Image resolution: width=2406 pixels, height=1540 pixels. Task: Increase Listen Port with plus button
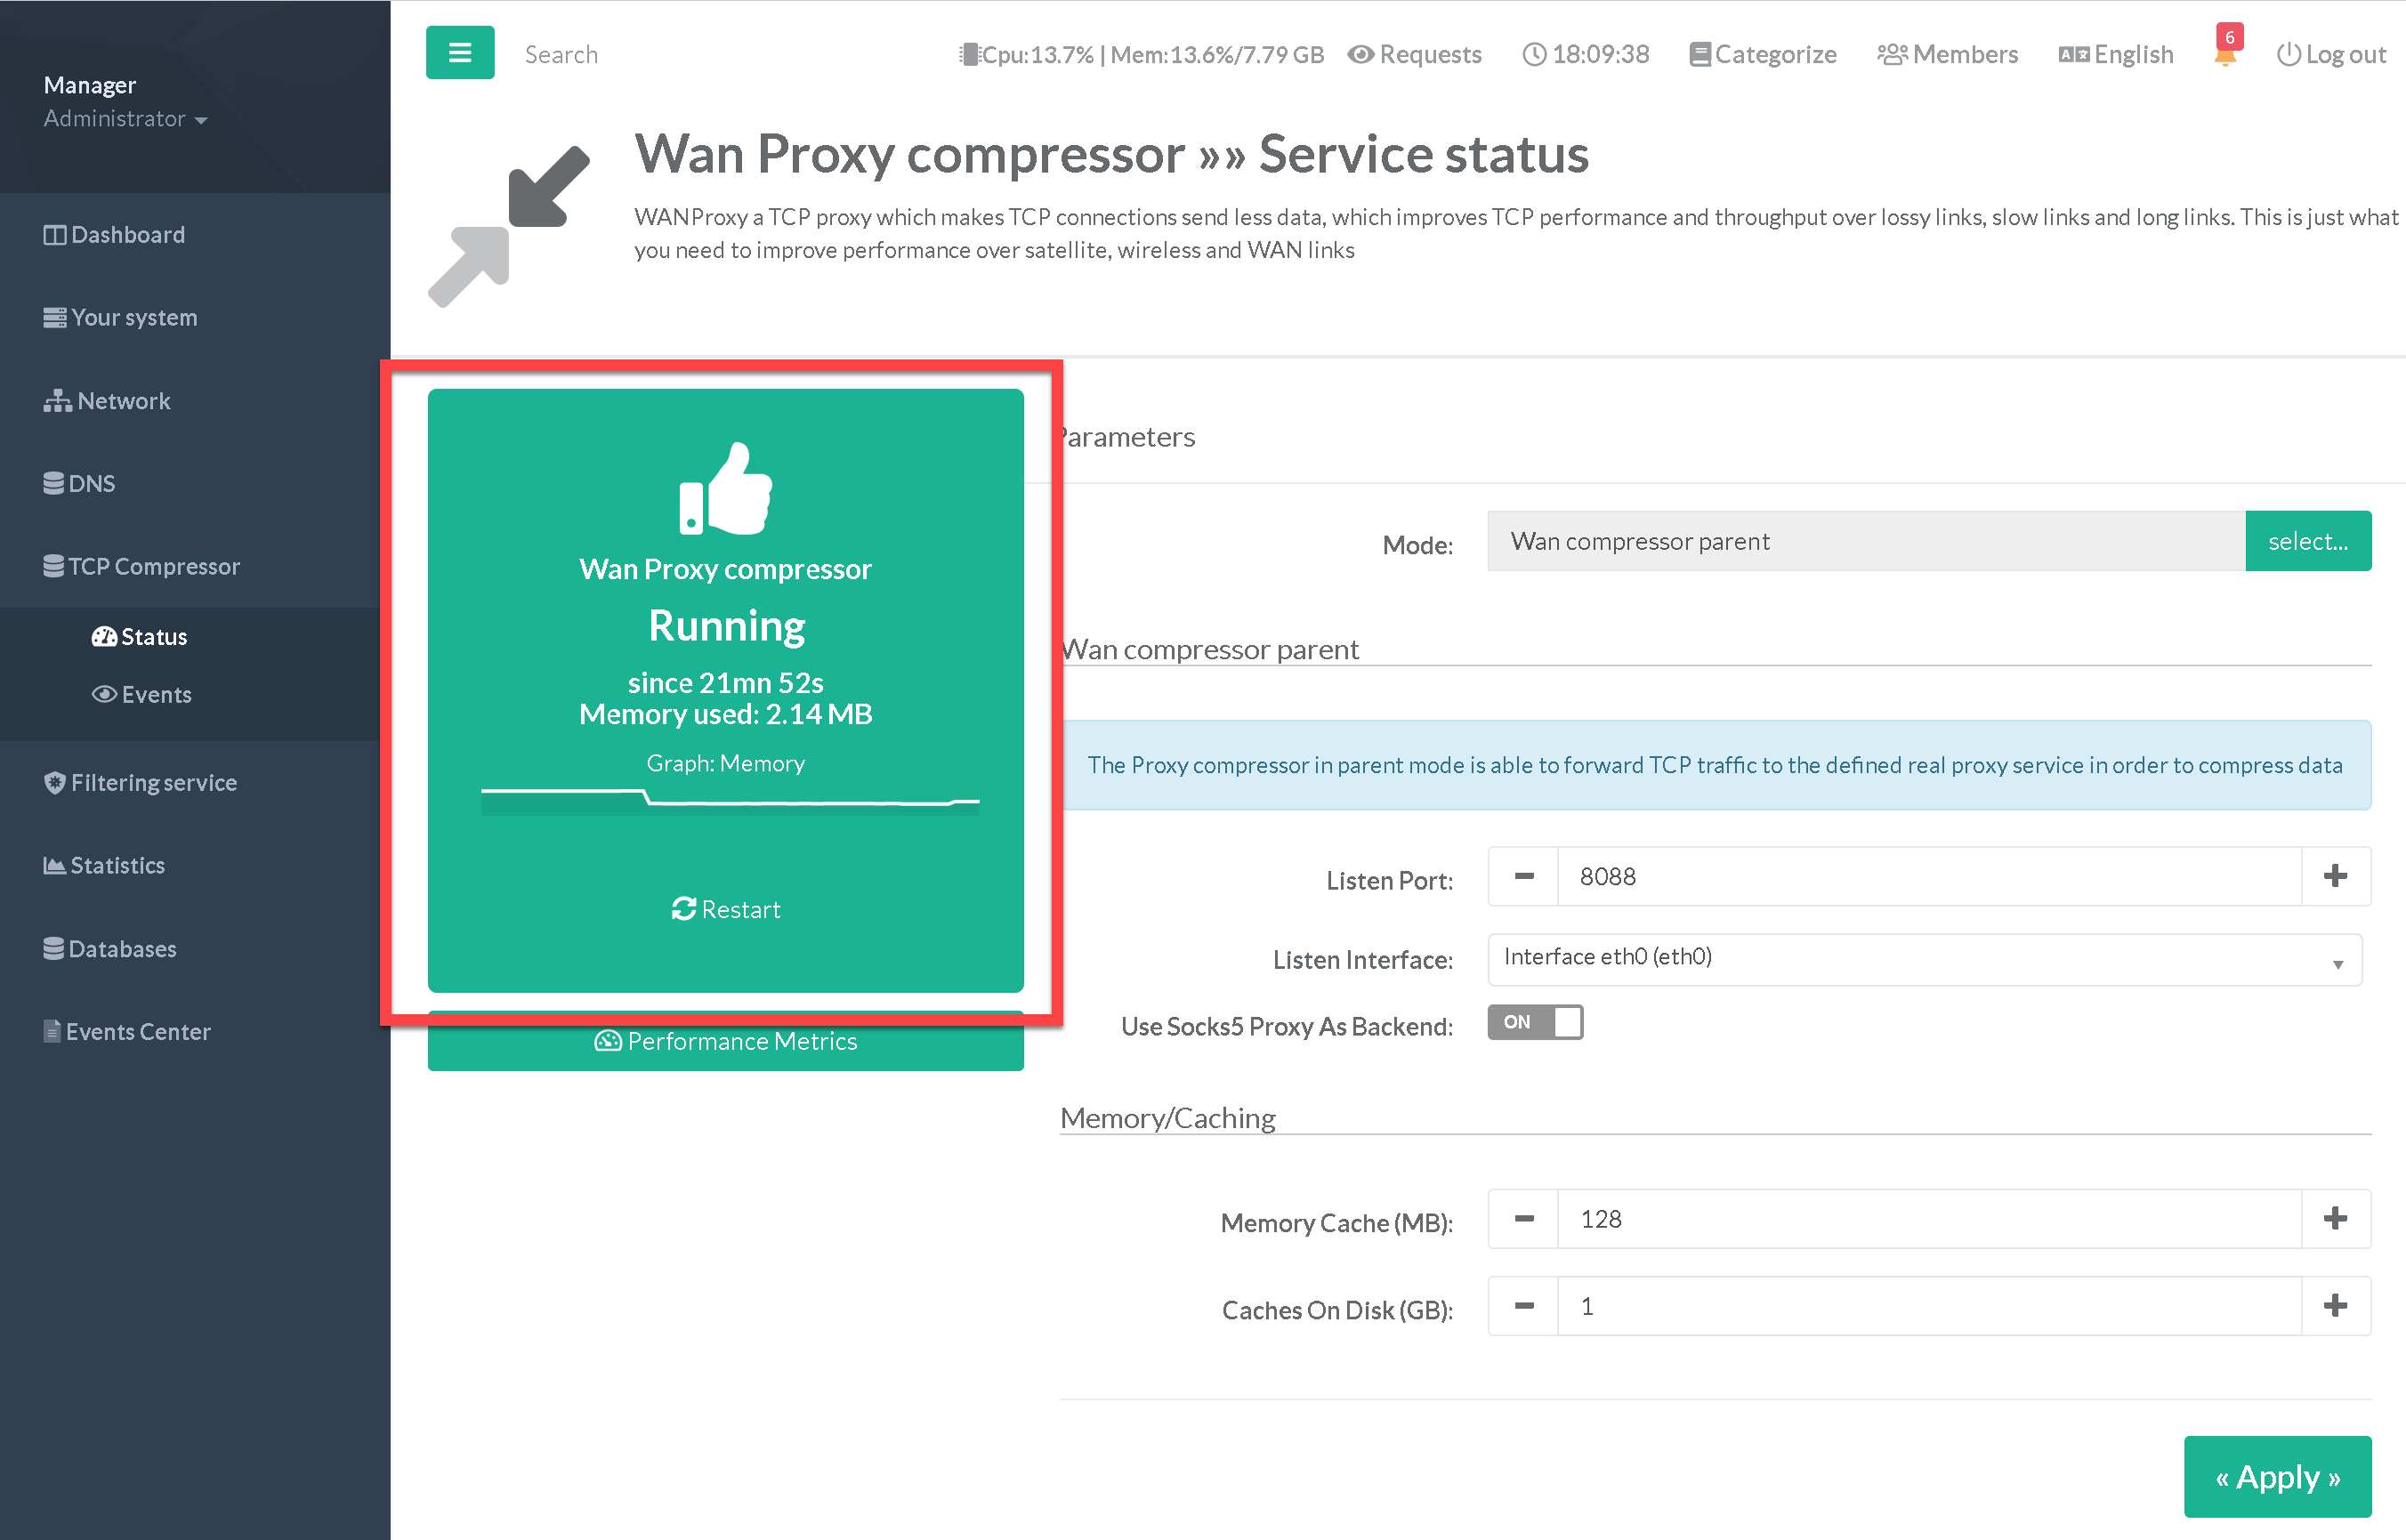click(x=2334, y=877)
